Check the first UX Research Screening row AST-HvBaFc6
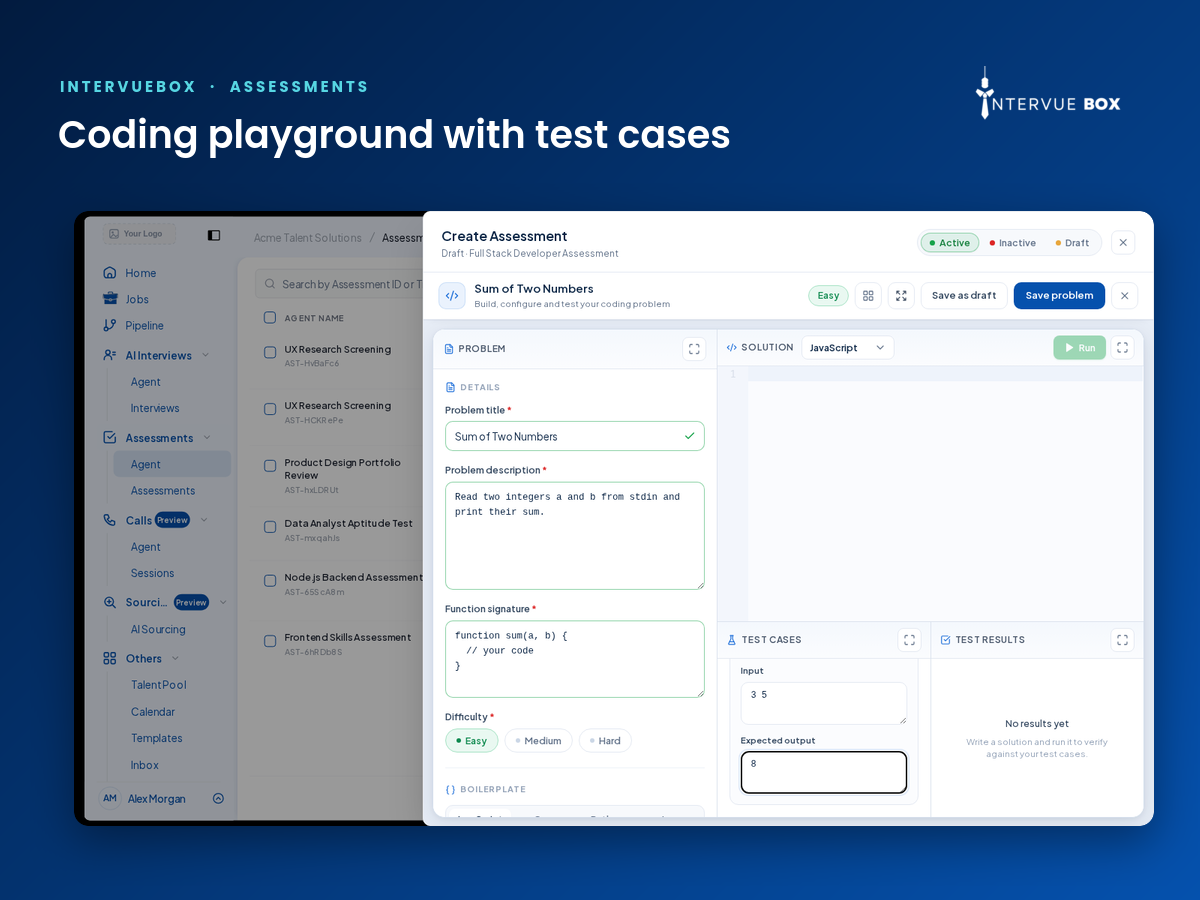1200x900 pixels. [x=270, y=352]
